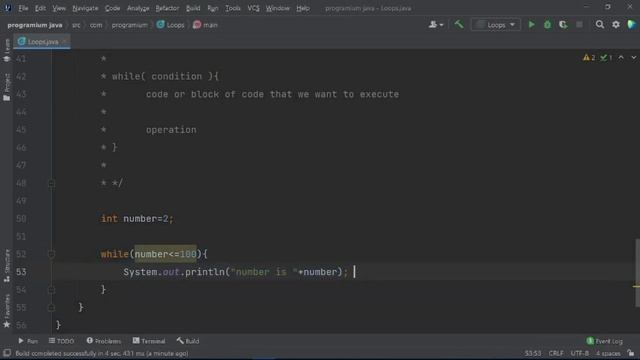Open the Help menu
640x360 pixels.
coord(303,8)
